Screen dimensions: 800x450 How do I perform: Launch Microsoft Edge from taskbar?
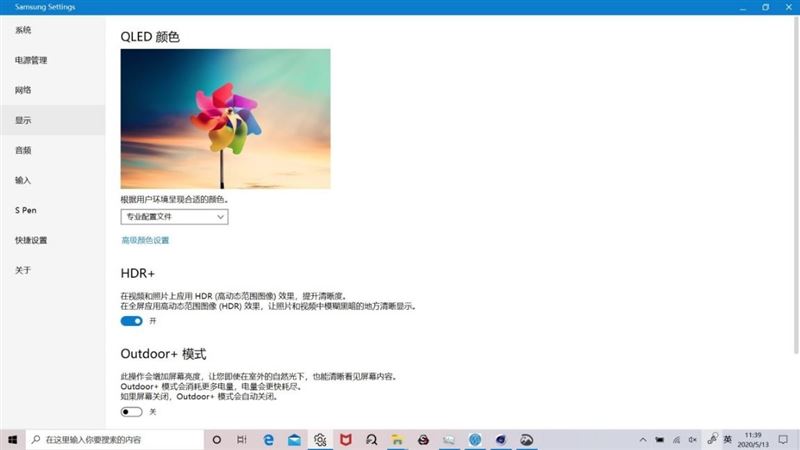(x=268, y=440)
